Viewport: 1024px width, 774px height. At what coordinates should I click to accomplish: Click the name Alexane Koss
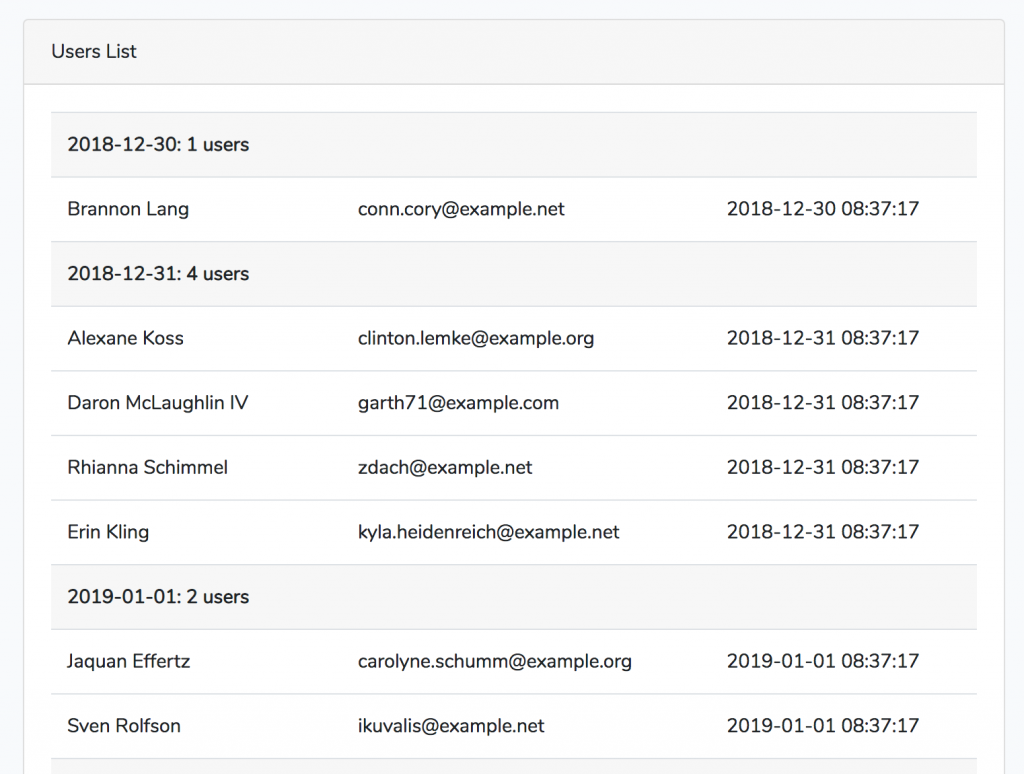pos(125,338)
